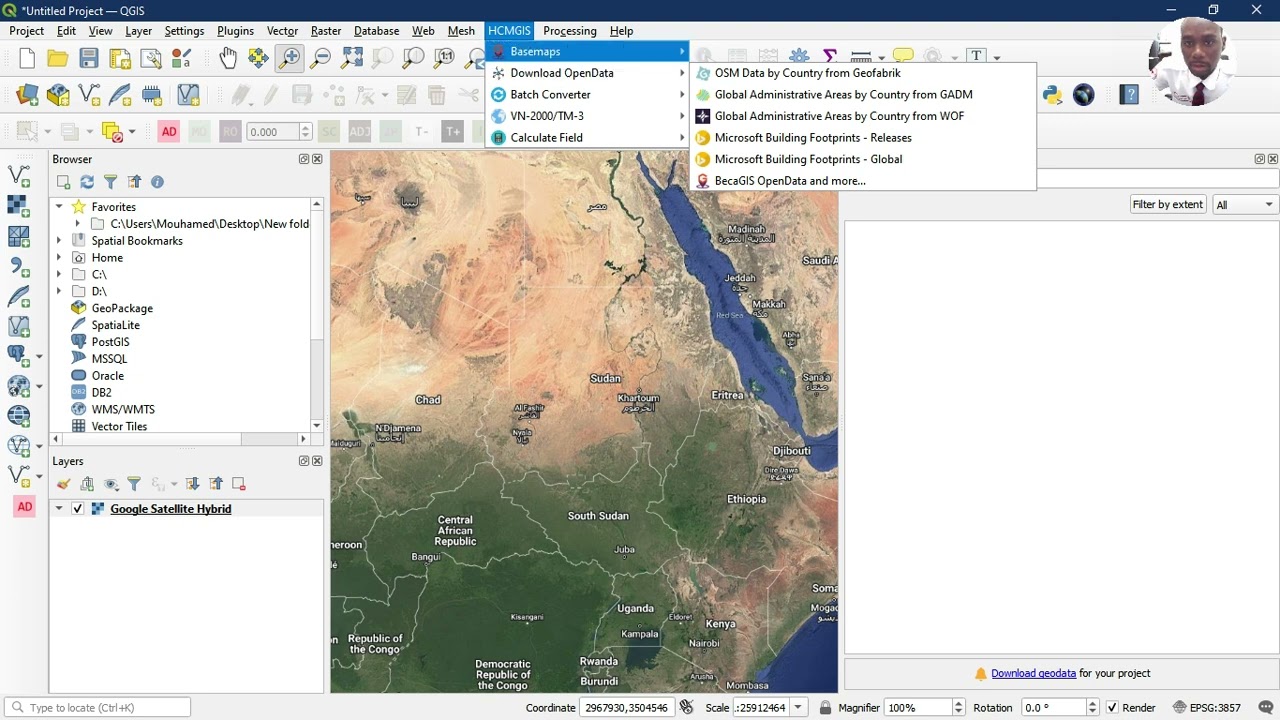Screen dimensions: 1280x720
Task: Select OSM Data by Country from Geofabrik
Action: point(863,73)
